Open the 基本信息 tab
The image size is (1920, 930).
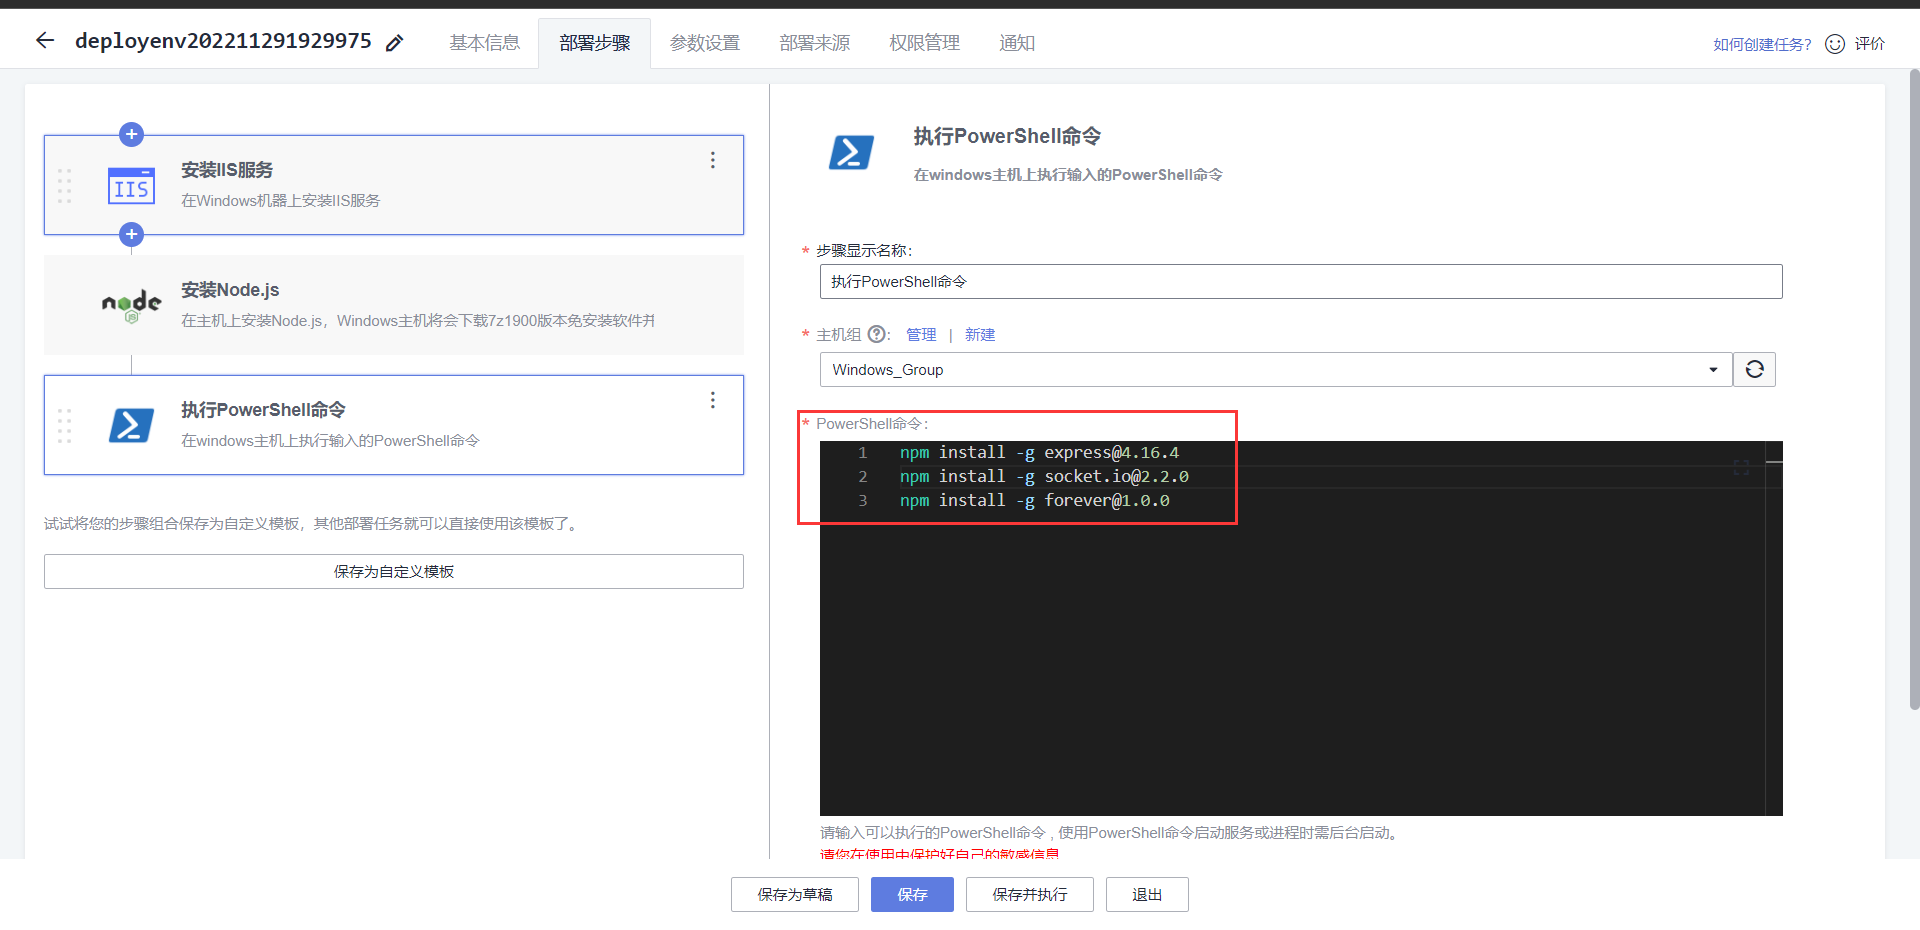pyautogui.click(x=484, y=43)
